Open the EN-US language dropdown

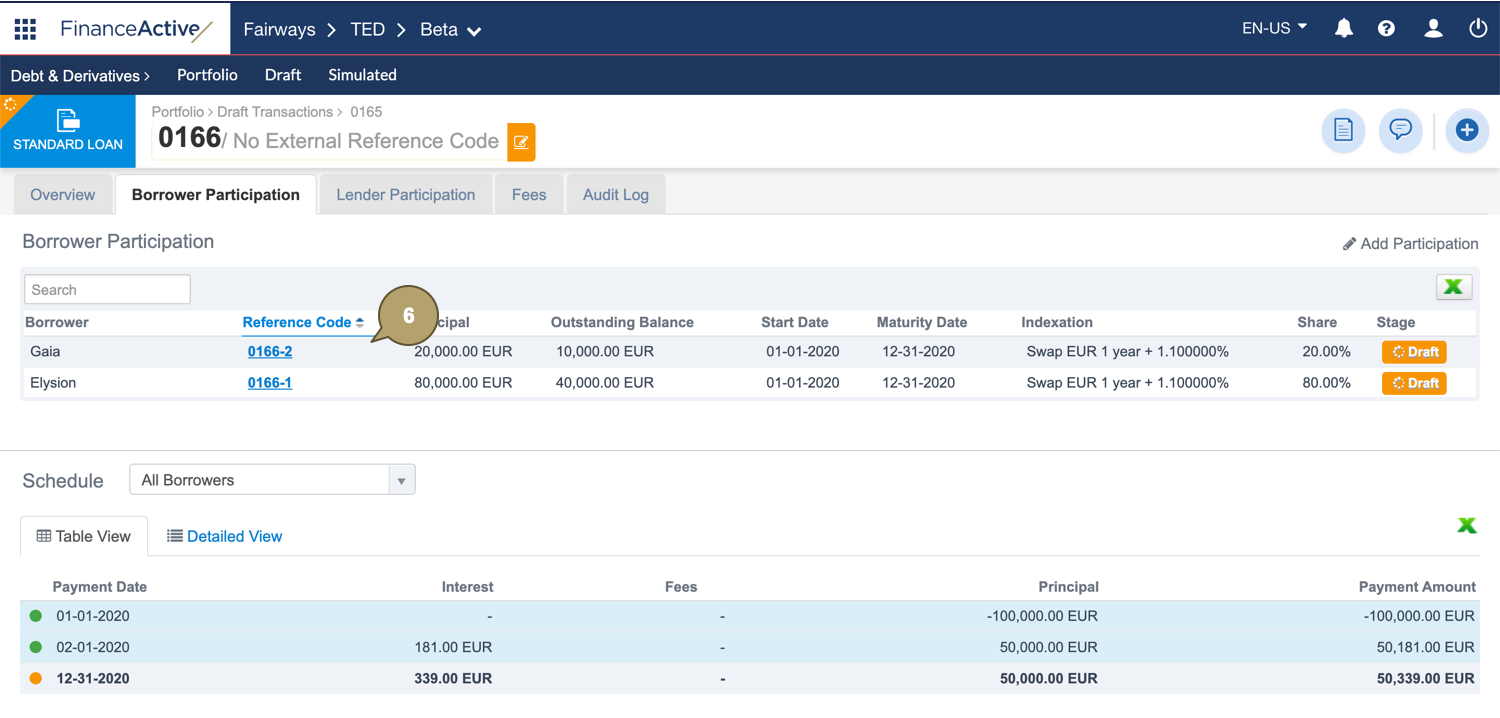pyautogui.click(x=1274, y=29)
